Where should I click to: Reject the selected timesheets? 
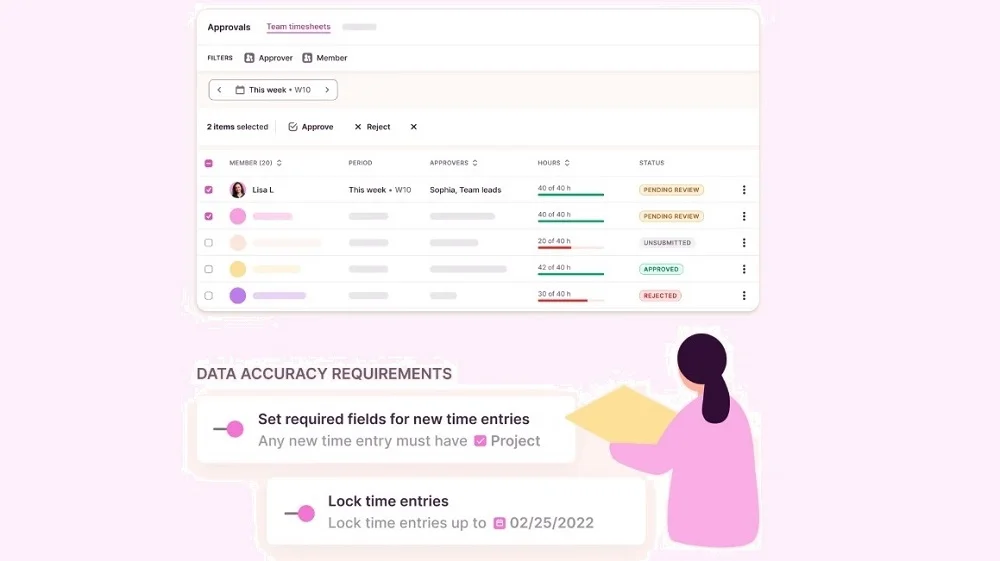click(x=372, y=127)
